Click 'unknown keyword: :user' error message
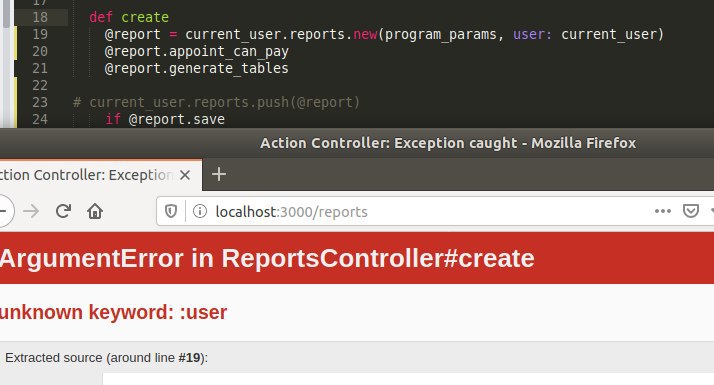714x385 pixels. tap(113, 313)
